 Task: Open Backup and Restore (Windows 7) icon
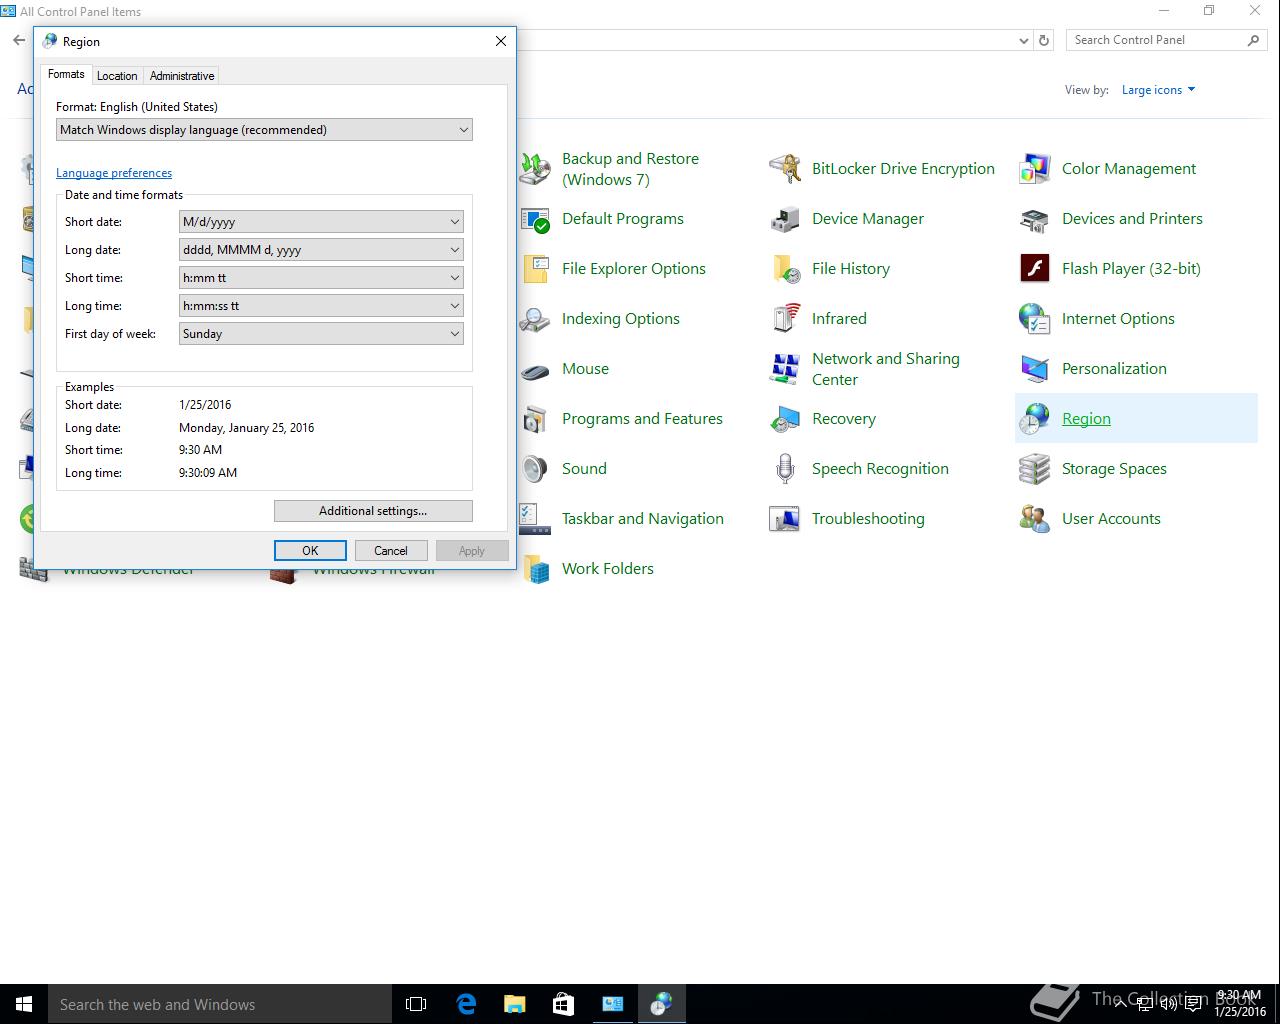[x=535, y=169]
